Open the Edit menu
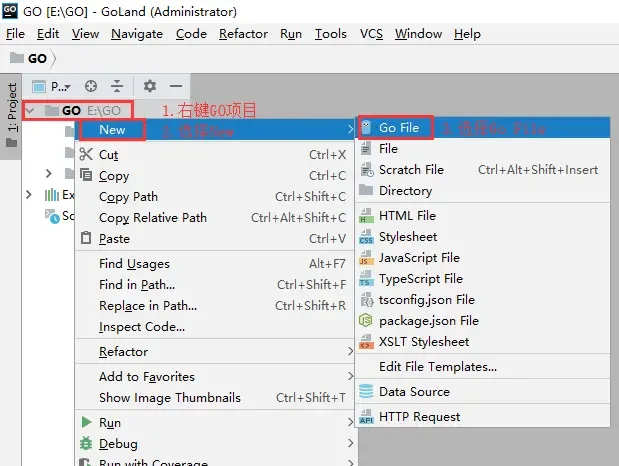Screen dimensions: 619x466 tap(48, 34)
